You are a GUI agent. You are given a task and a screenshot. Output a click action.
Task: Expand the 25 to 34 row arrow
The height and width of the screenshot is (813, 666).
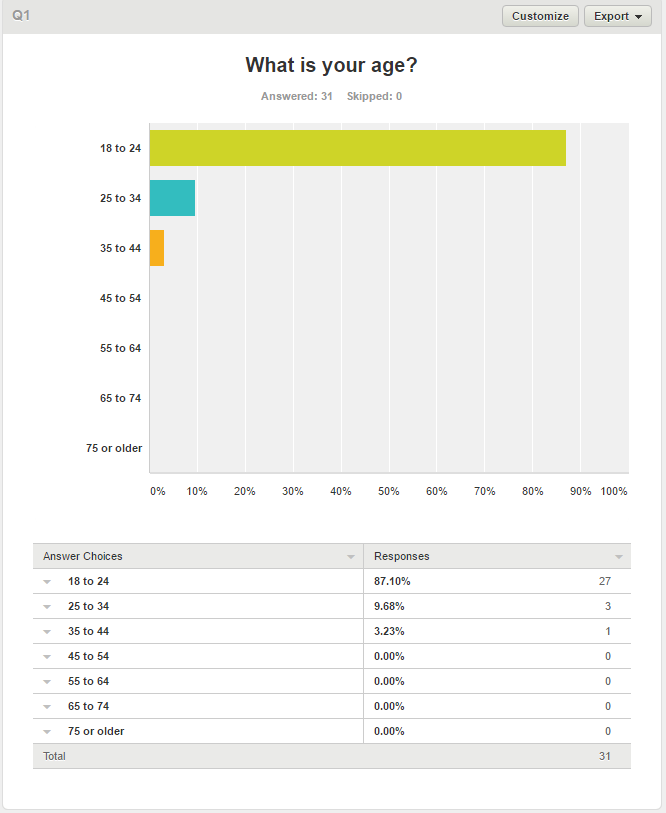coord(47,606)
